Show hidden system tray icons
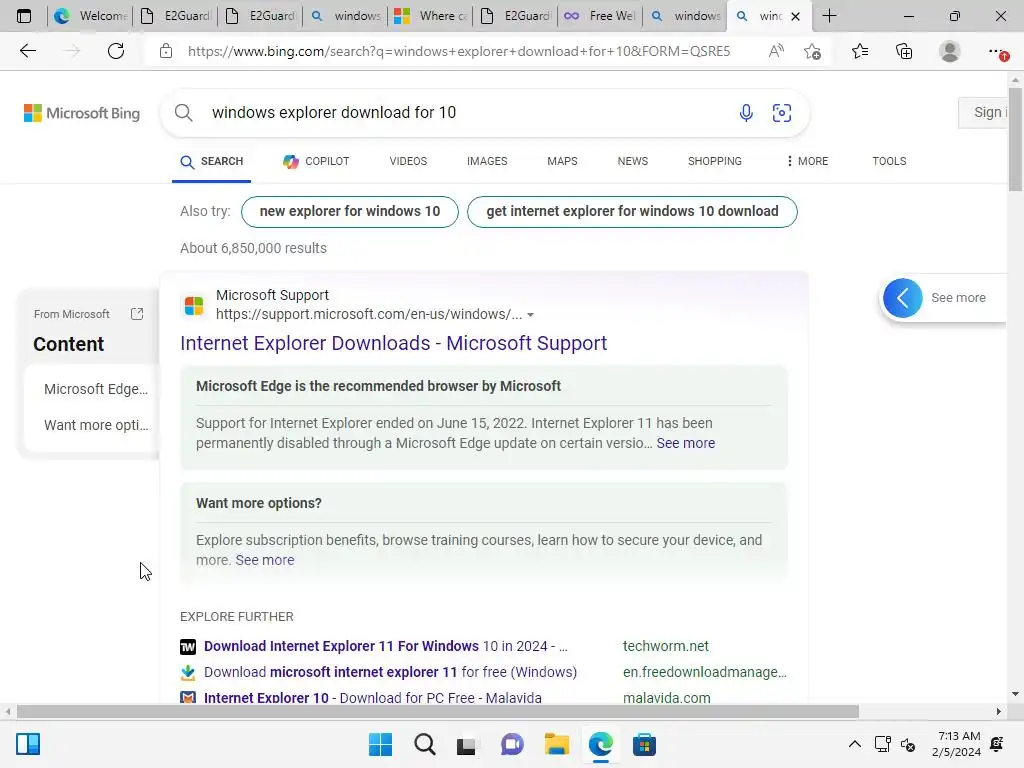Image resolution: width=1024 pixels, height=768 pixels. tap(854, 744)
